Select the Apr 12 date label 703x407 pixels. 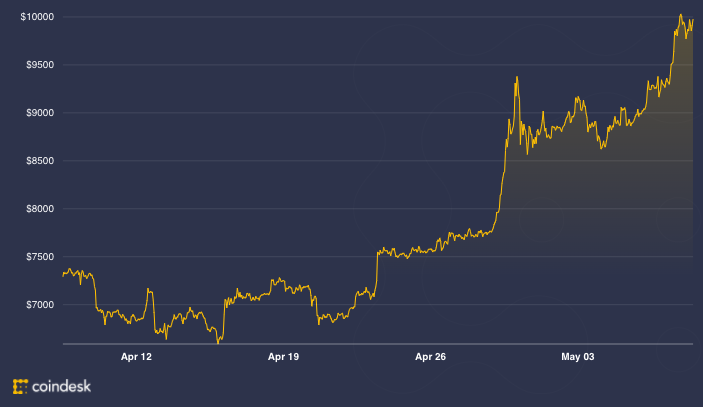pyautogui.click(x=136, y=356)
